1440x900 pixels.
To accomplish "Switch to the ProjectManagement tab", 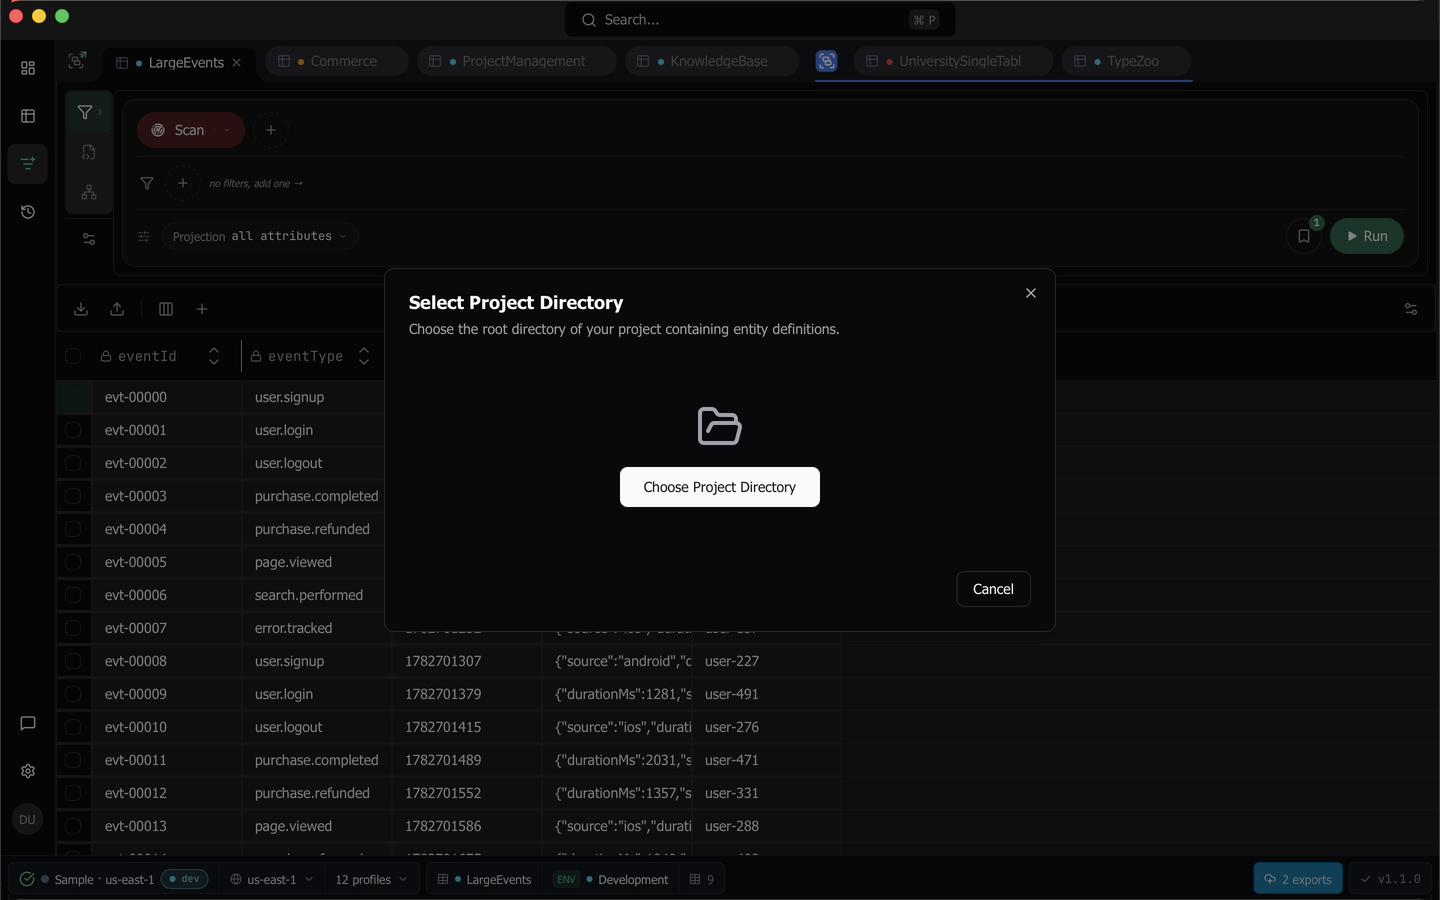I will click(516, 61).
